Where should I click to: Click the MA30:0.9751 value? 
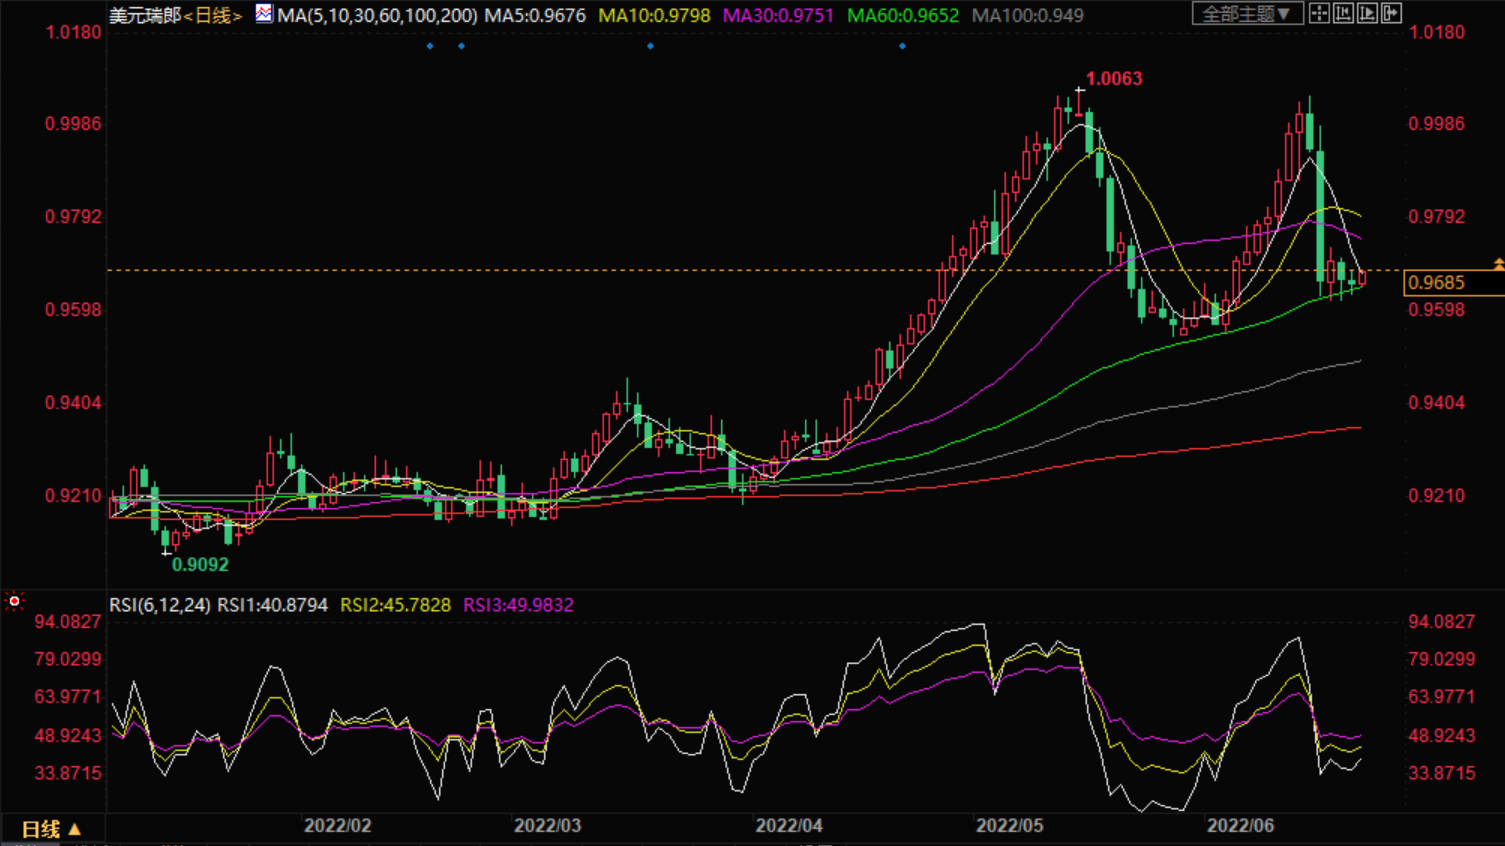click(x=778, y=15)
